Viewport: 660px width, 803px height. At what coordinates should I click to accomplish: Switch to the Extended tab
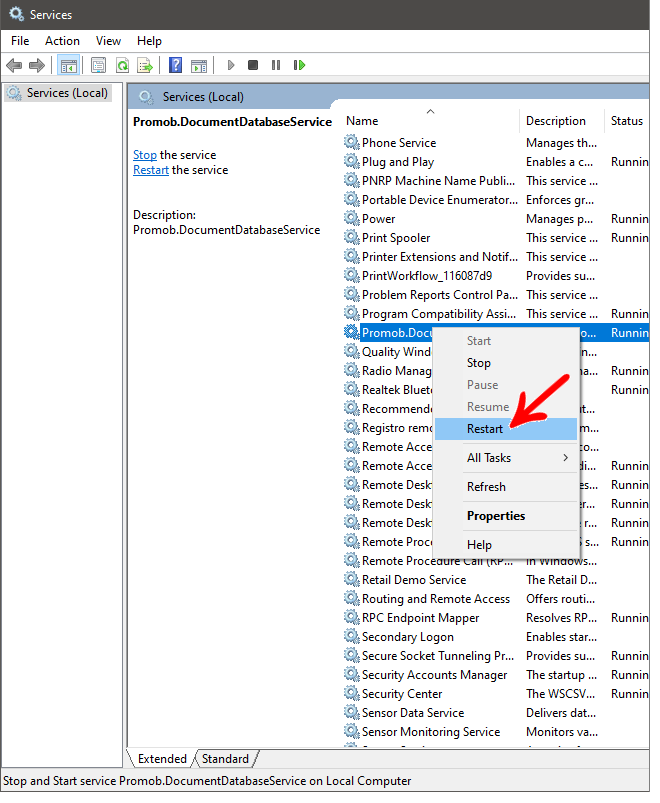tap(162, 759)
